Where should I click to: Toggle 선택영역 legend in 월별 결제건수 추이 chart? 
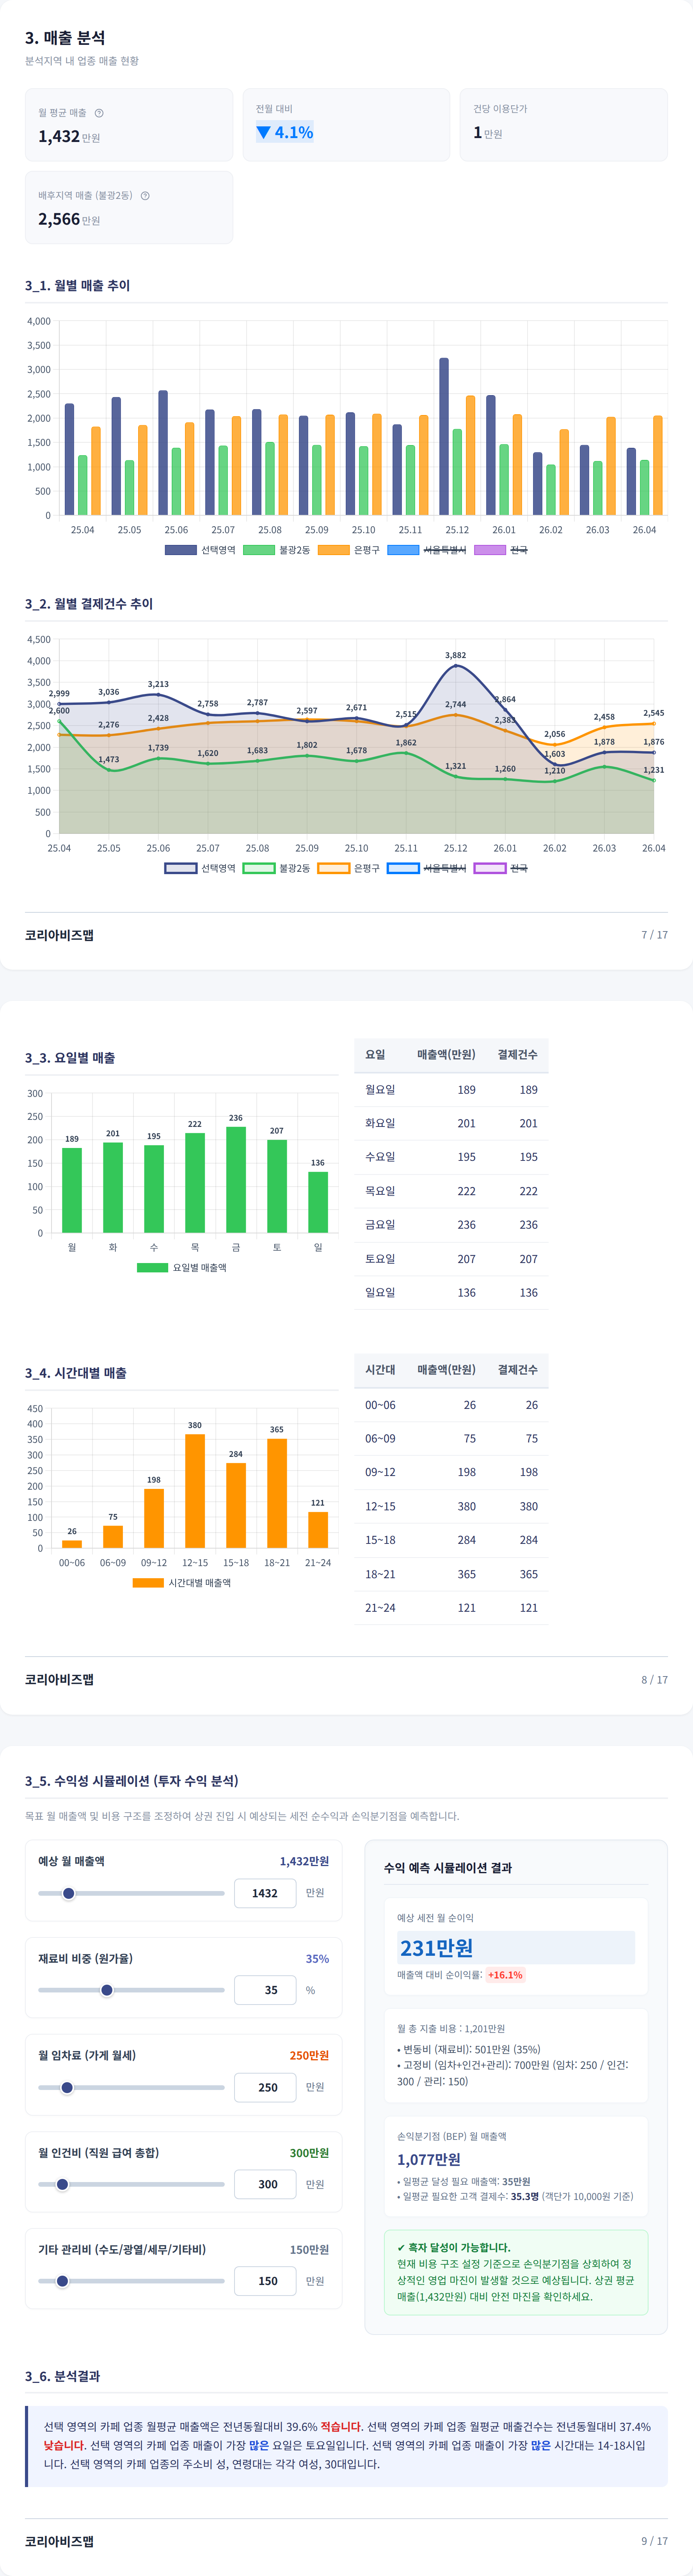point(200,868)
